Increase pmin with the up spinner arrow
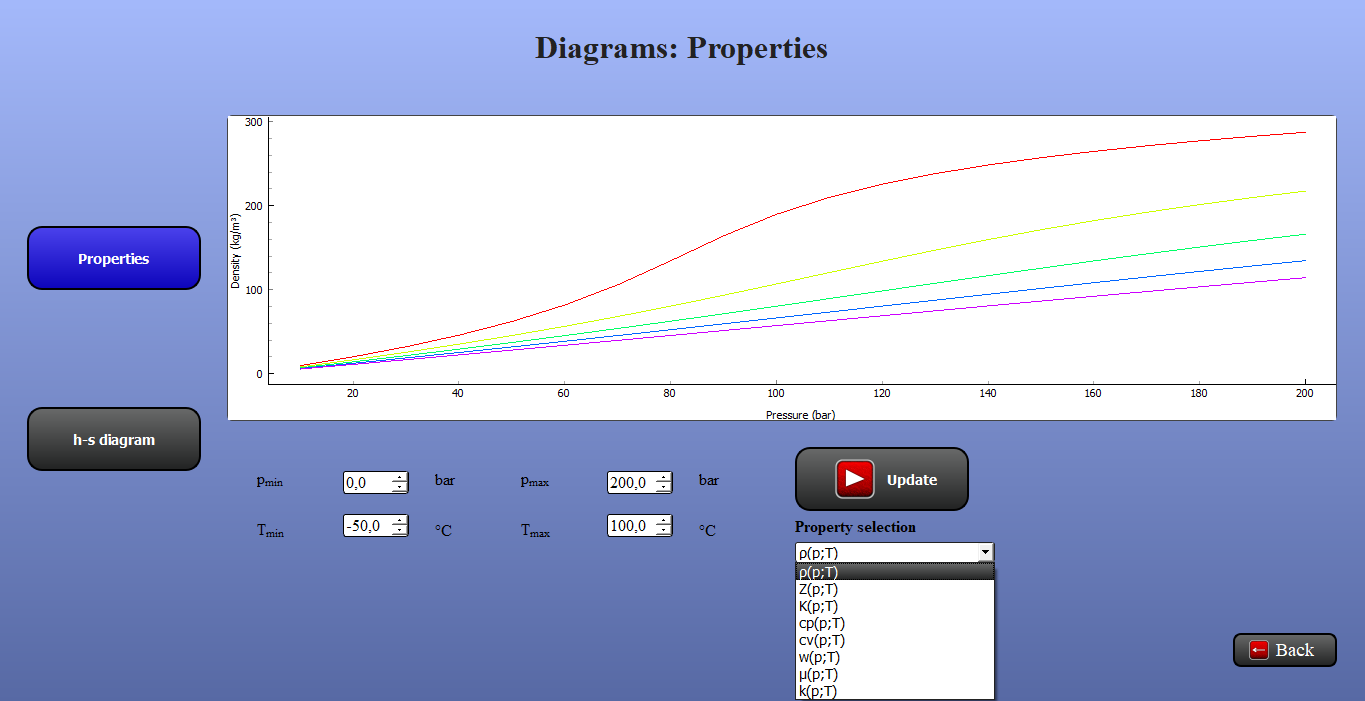 pyautogui.click(x=400, y=477)
